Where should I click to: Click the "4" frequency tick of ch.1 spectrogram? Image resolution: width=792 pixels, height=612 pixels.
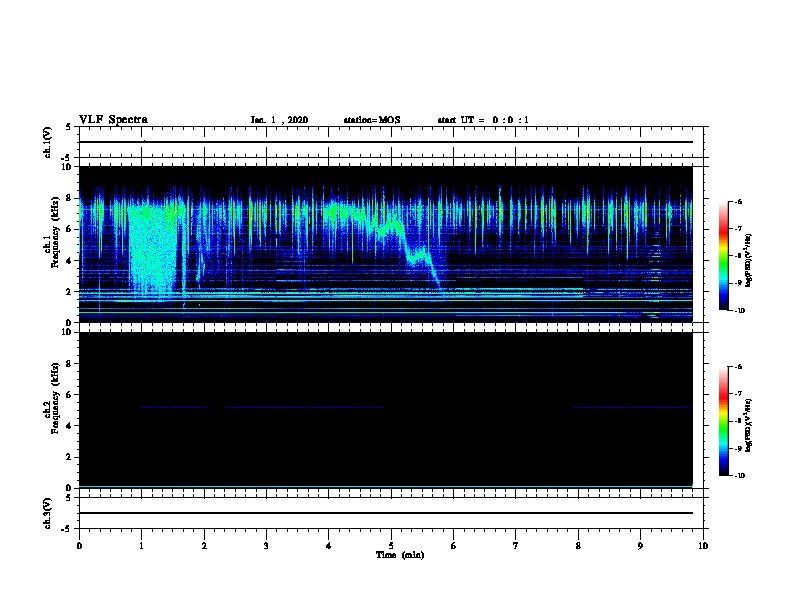[69, 261]
